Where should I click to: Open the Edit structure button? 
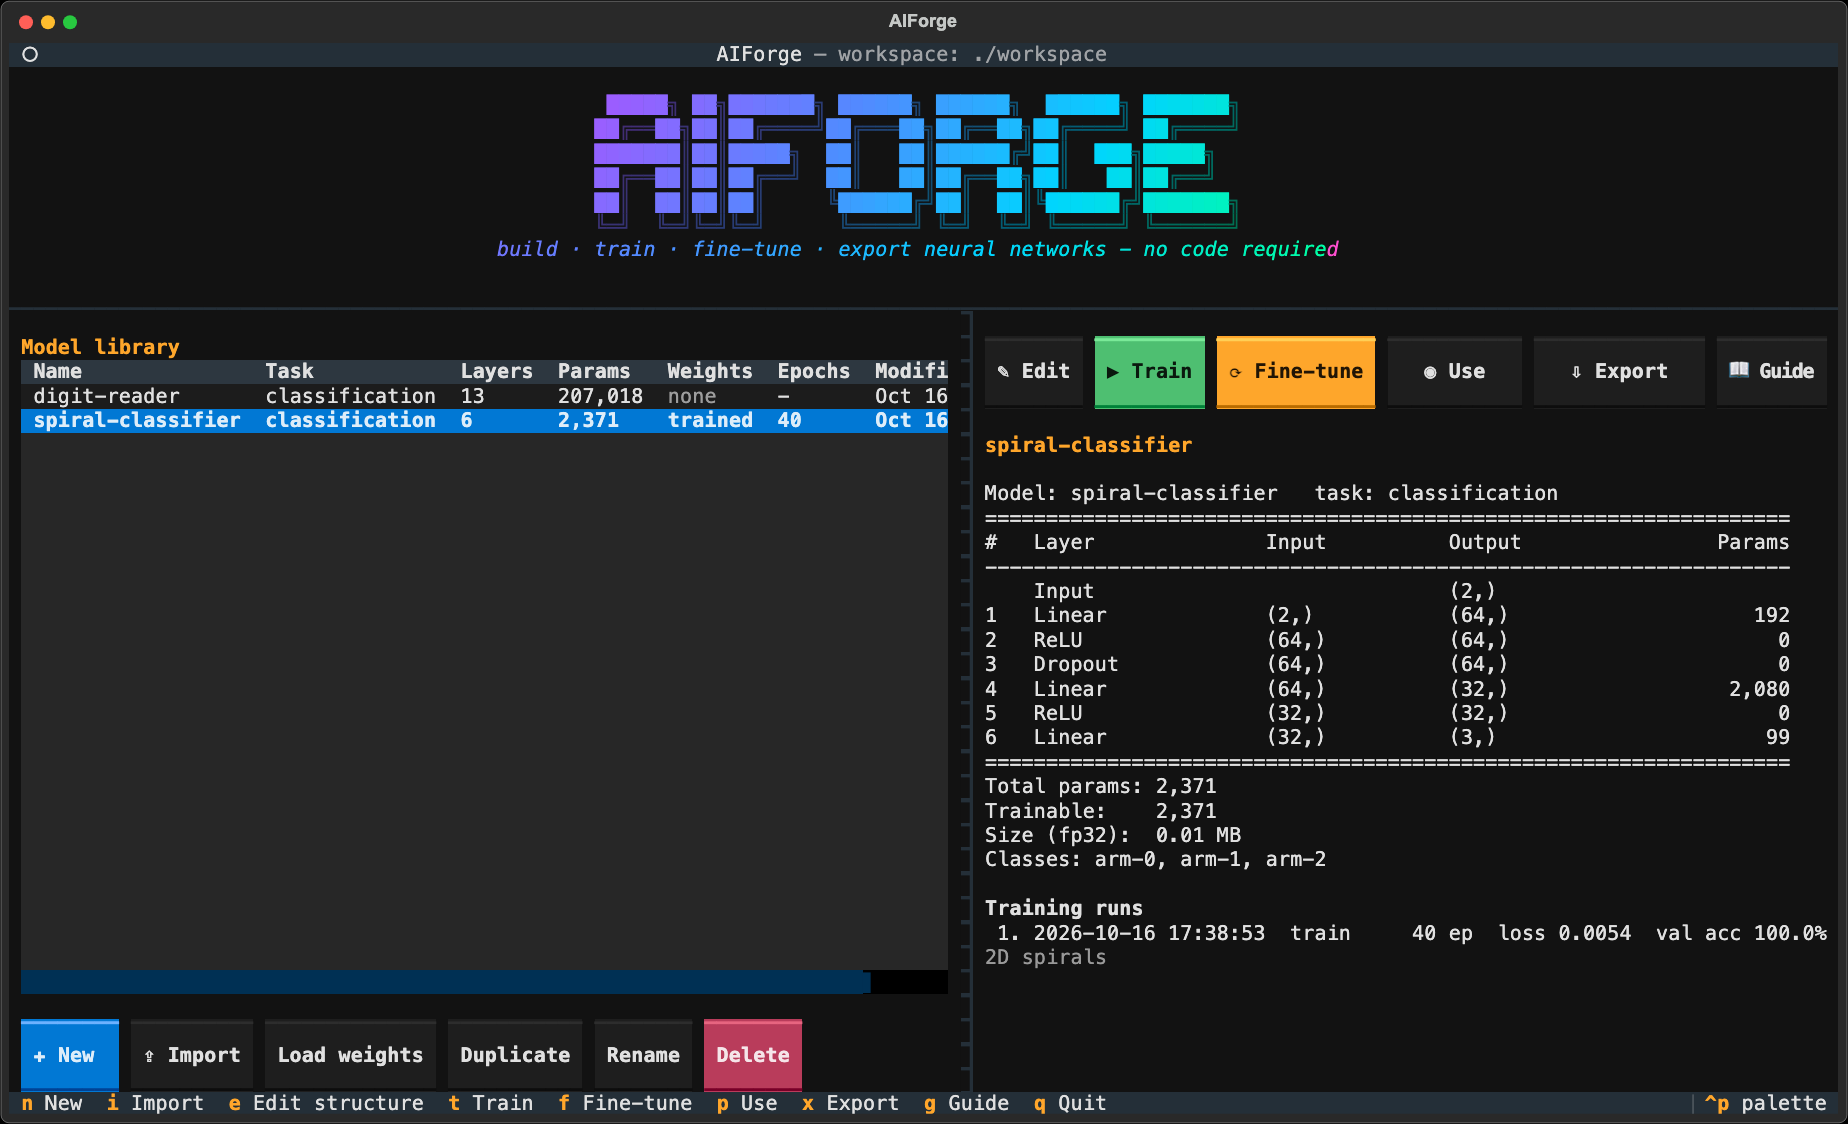point(1034,371)
